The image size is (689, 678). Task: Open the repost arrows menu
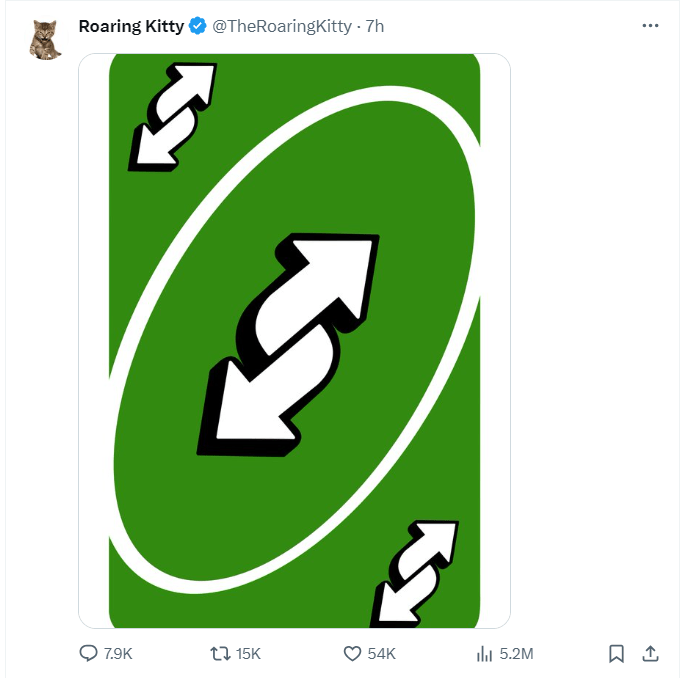[220, 653]
